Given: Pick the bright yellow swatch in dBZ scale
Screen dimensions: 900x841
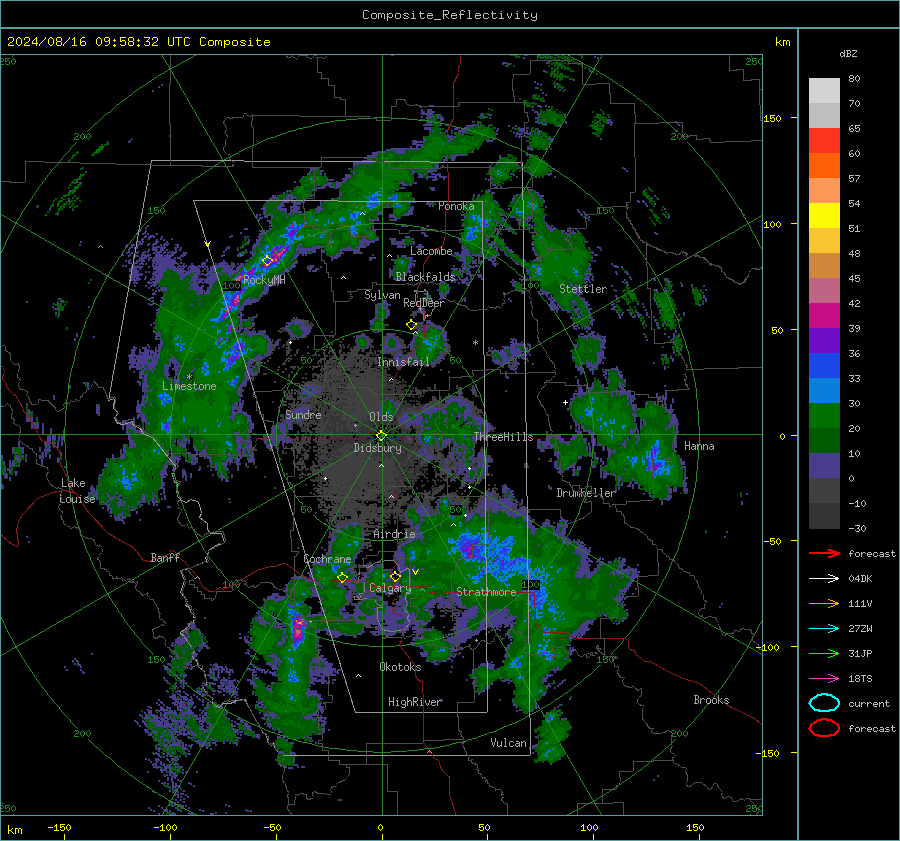Looking at the screenshot, I should coord(824,216).
